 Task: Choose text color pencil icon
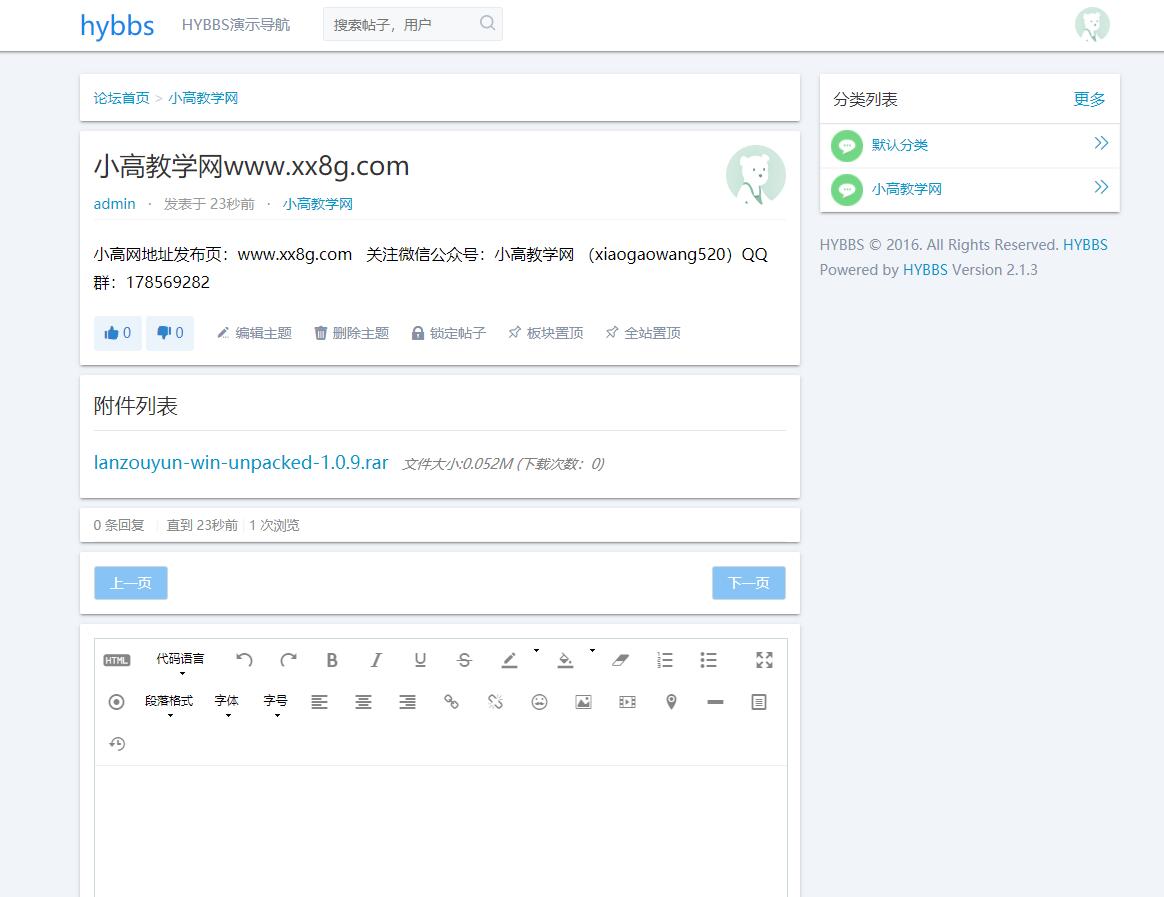pyautogui.click(x=509, y=659)
